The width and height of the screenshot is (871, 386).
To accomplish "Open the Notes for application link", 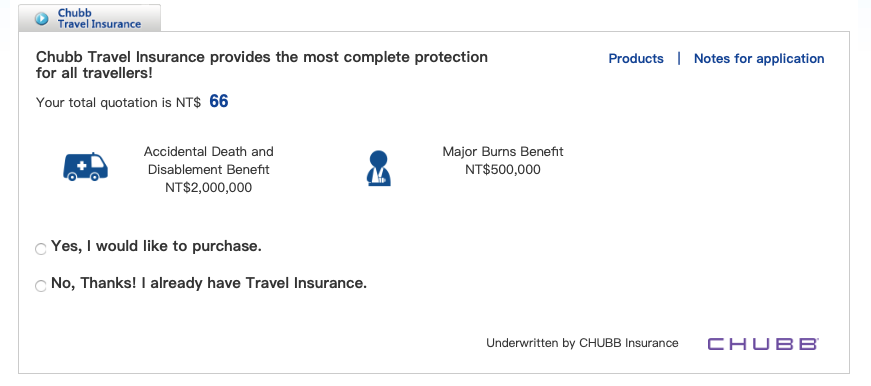I will (759, 59).
